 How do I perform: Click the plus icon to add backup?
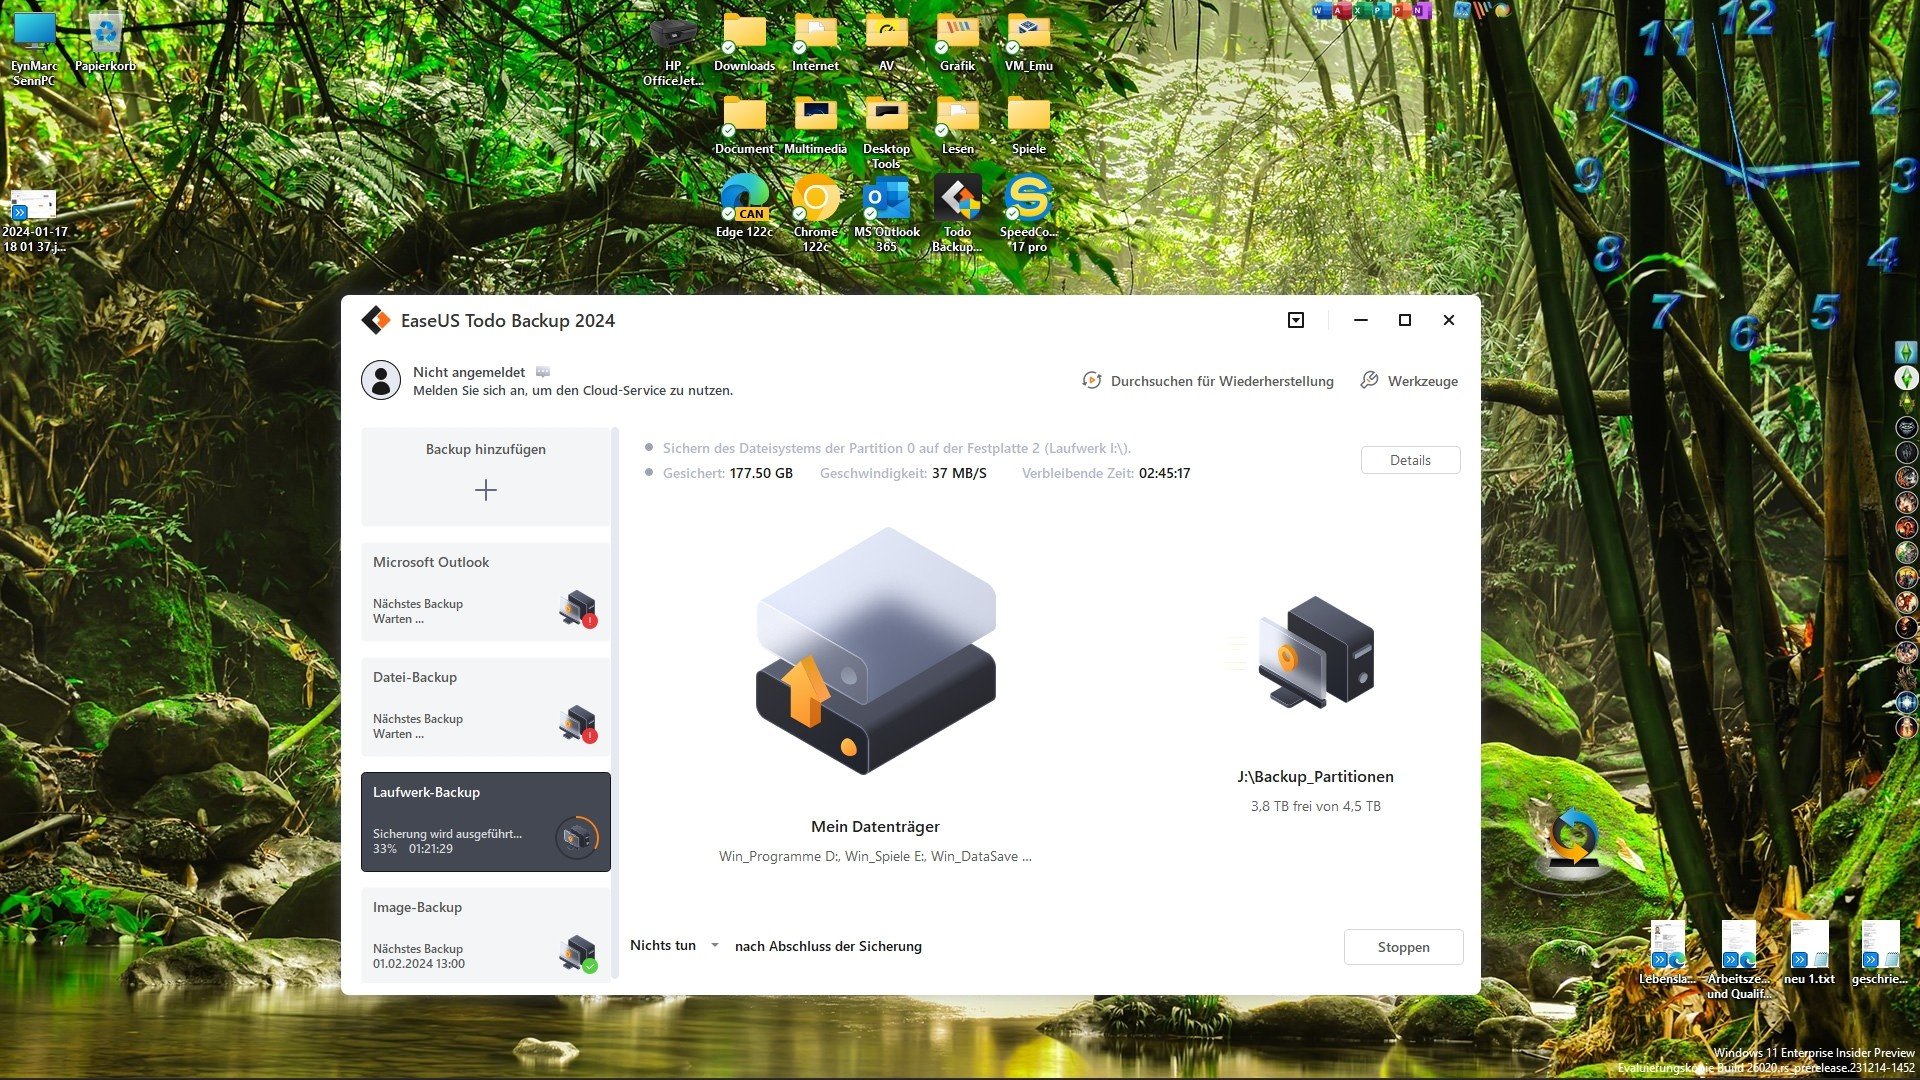click(x=485, y=490)
